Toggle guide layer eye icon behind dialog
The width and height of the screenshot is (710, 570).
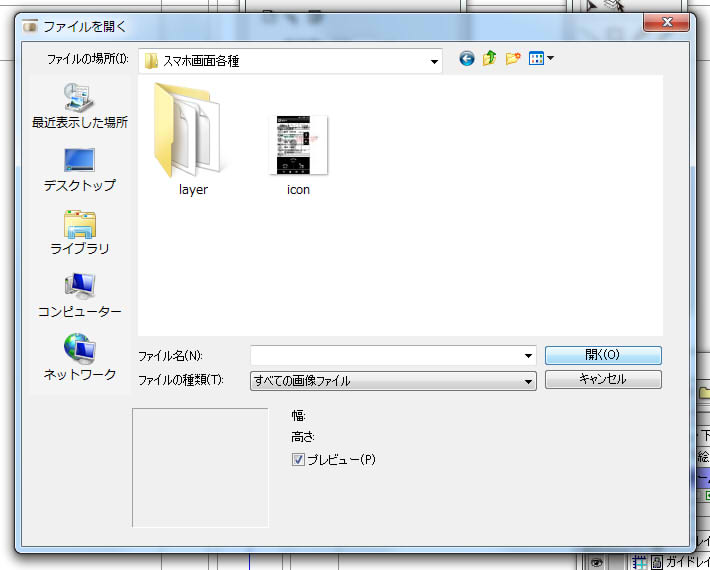click(x=597, y=563)
